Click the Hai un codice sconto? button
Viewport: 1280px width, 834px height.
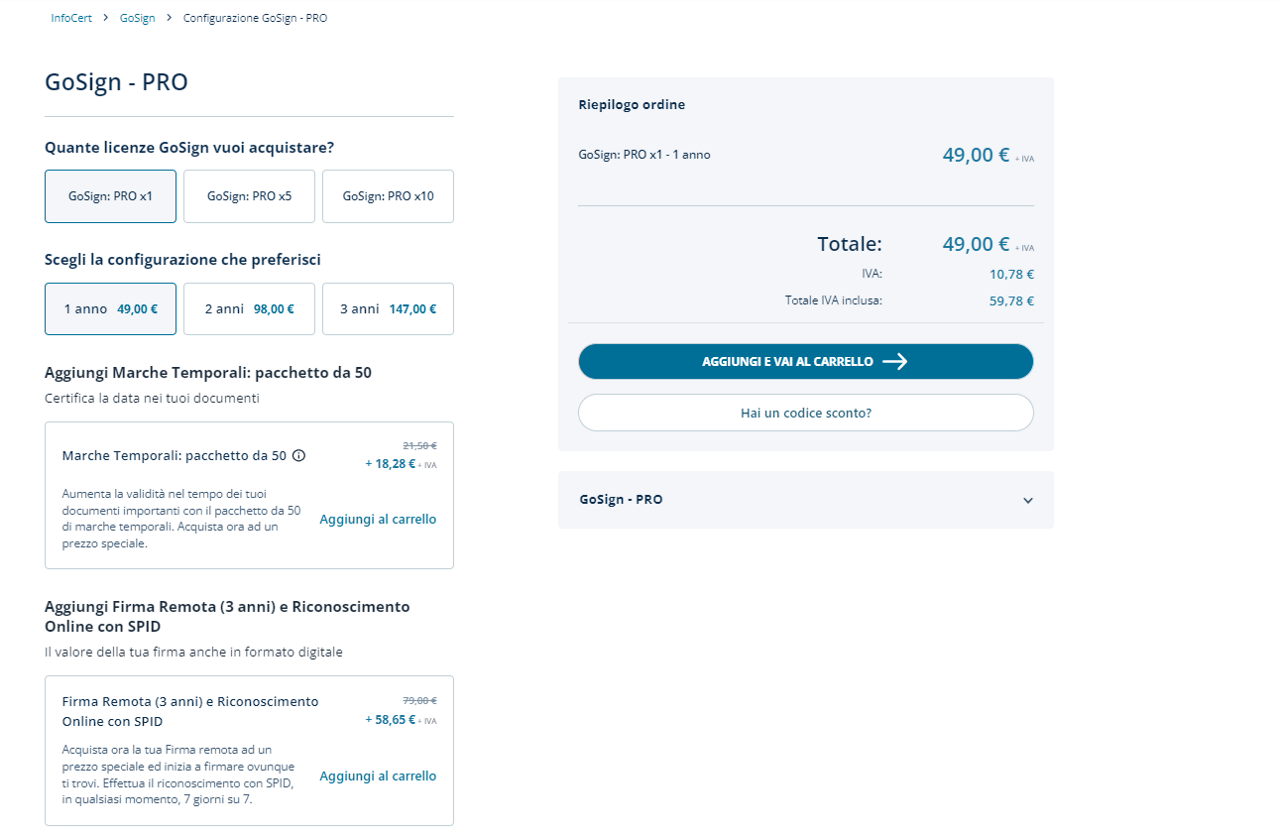click(x=805, y=413)
